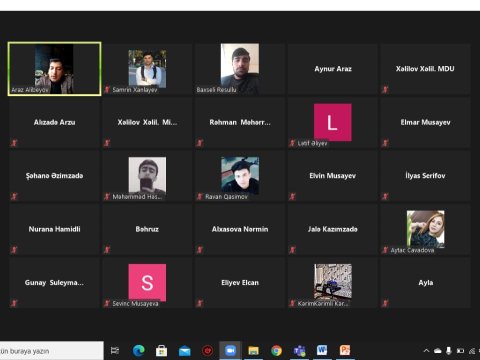Viewport: 480px width, 360px height.
Task: Open Microsoft Teams taskbar icon
Action: tap(299, 351)
